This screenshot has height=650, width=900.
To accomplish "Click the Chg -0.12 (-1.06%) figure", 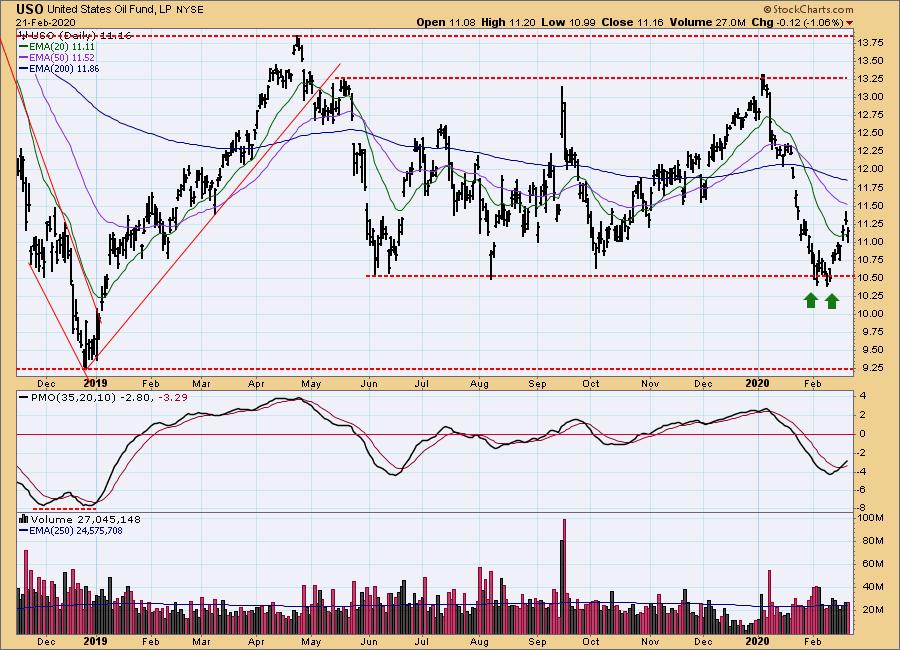I will pos(797,22).
